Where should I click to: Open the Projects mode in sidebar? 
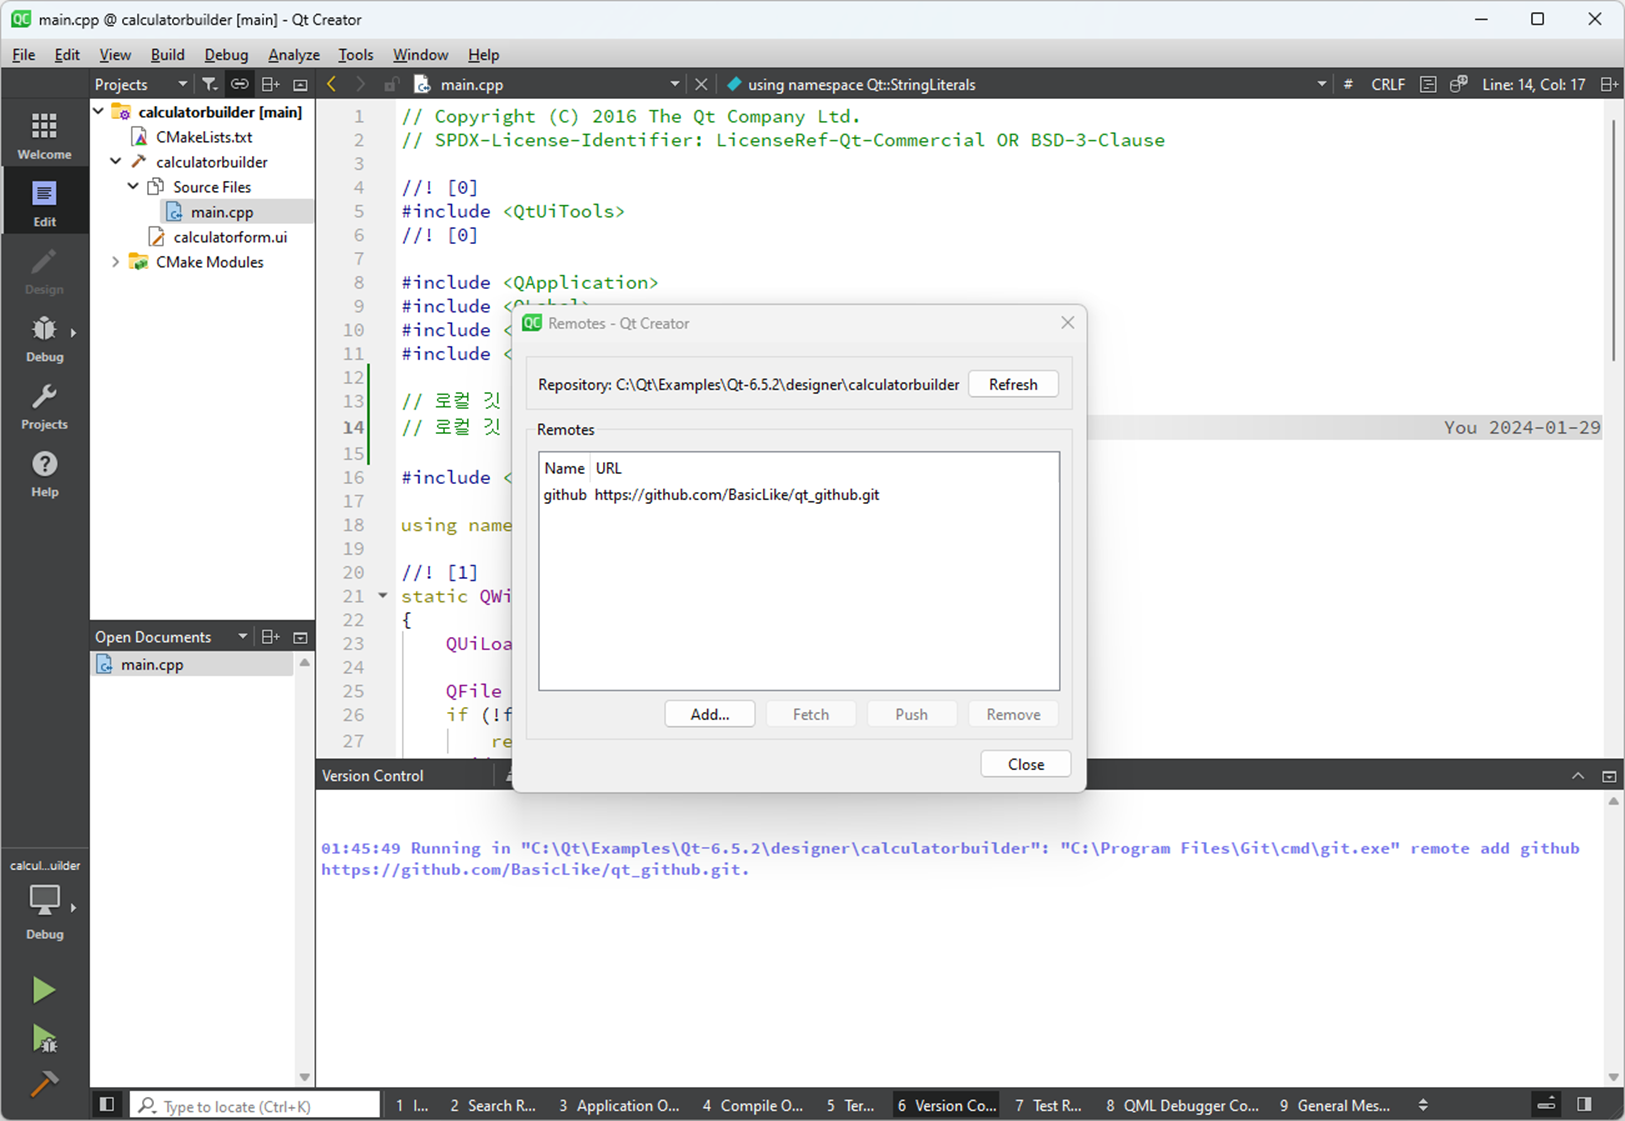[44, 405]
